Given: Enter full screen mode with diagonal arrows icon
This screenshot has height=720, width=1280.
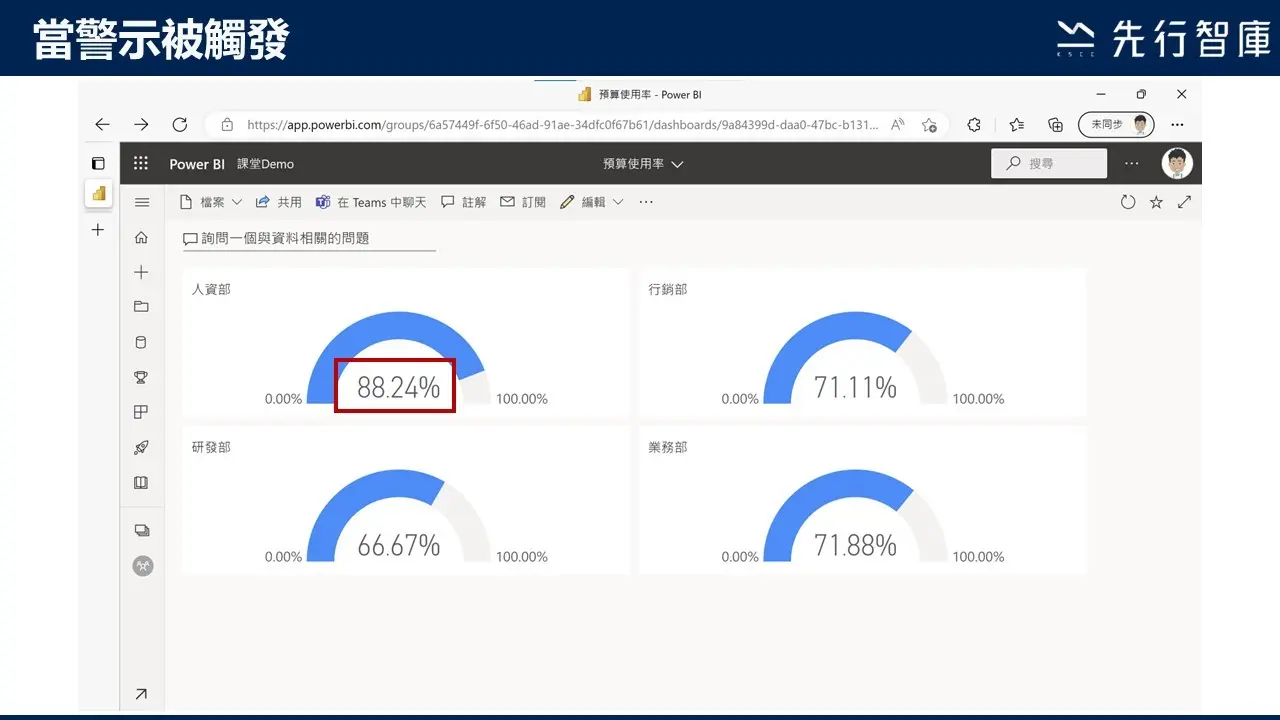Looking at the screenshot, I should [1185, 202].
